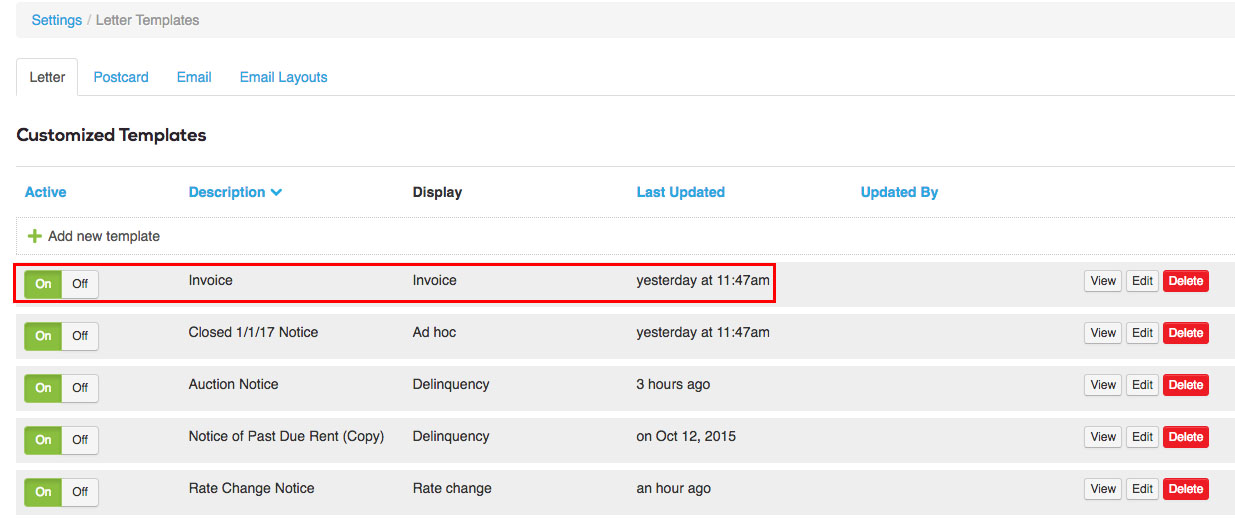The width and height of the screenshot is (1235, 519).
Task: Sort by the Description column chevron
Action: [276, 192]
